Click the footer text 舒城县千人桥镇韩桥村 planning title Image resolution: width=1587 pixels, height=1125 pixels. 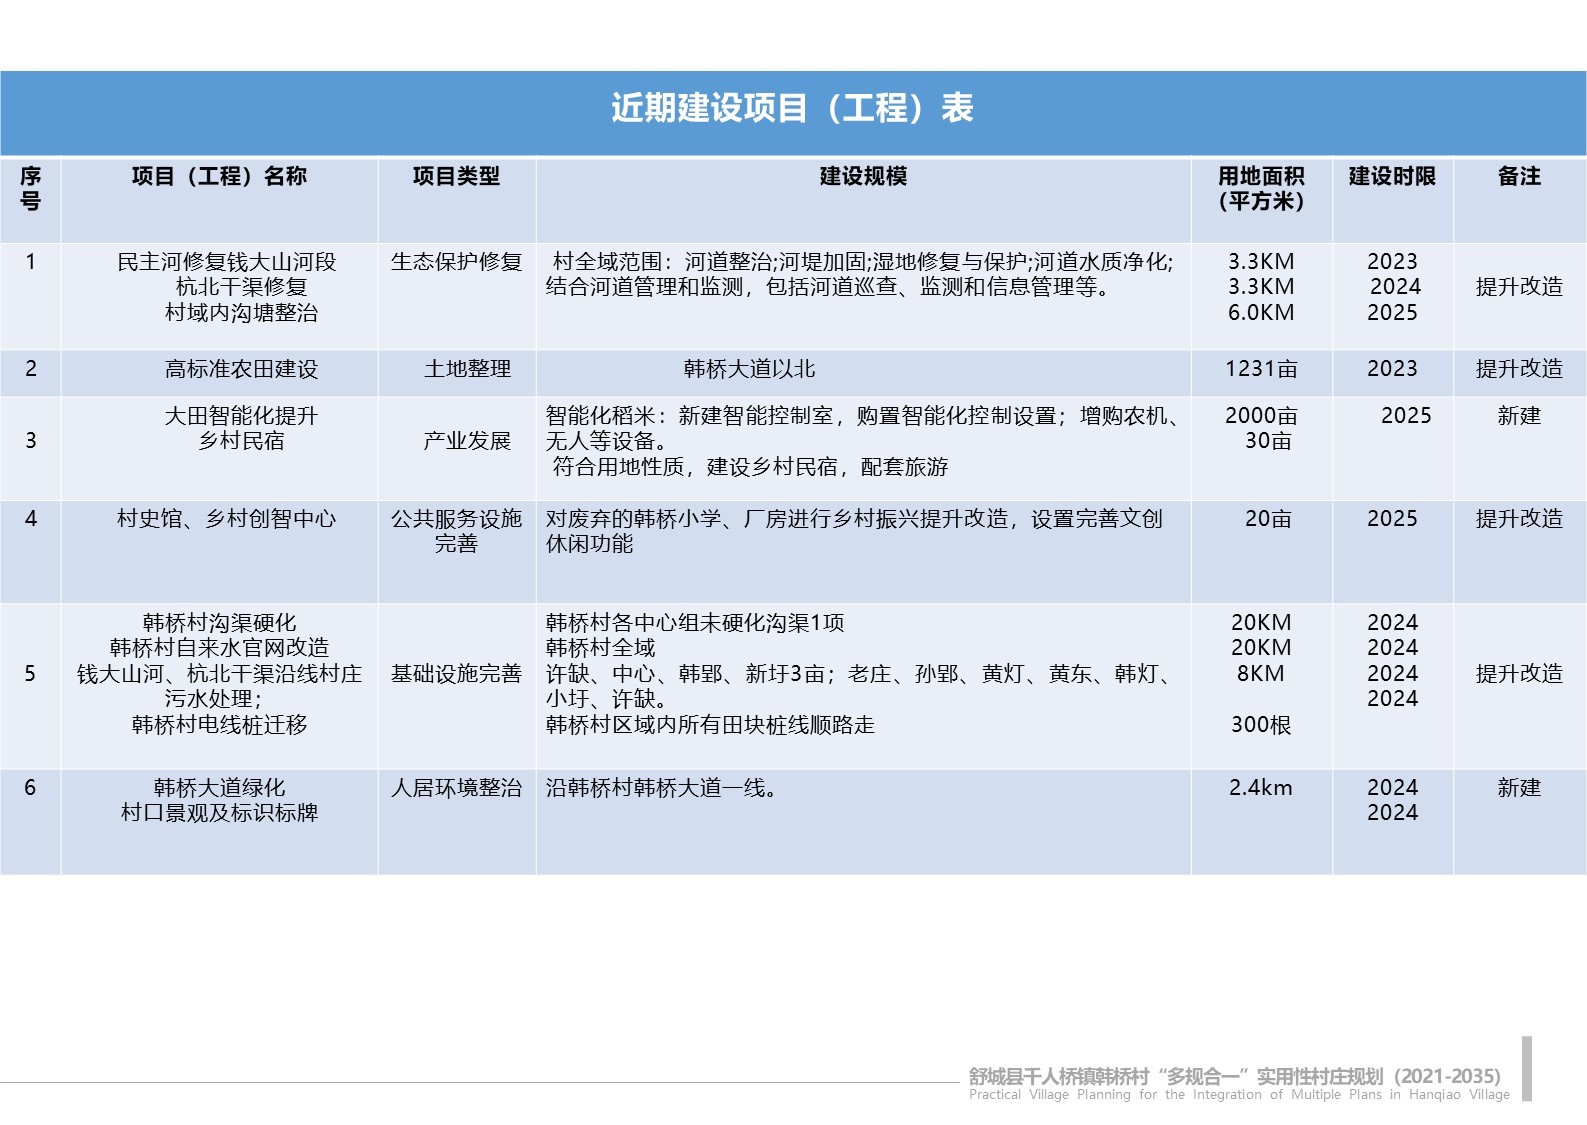1234,1077
